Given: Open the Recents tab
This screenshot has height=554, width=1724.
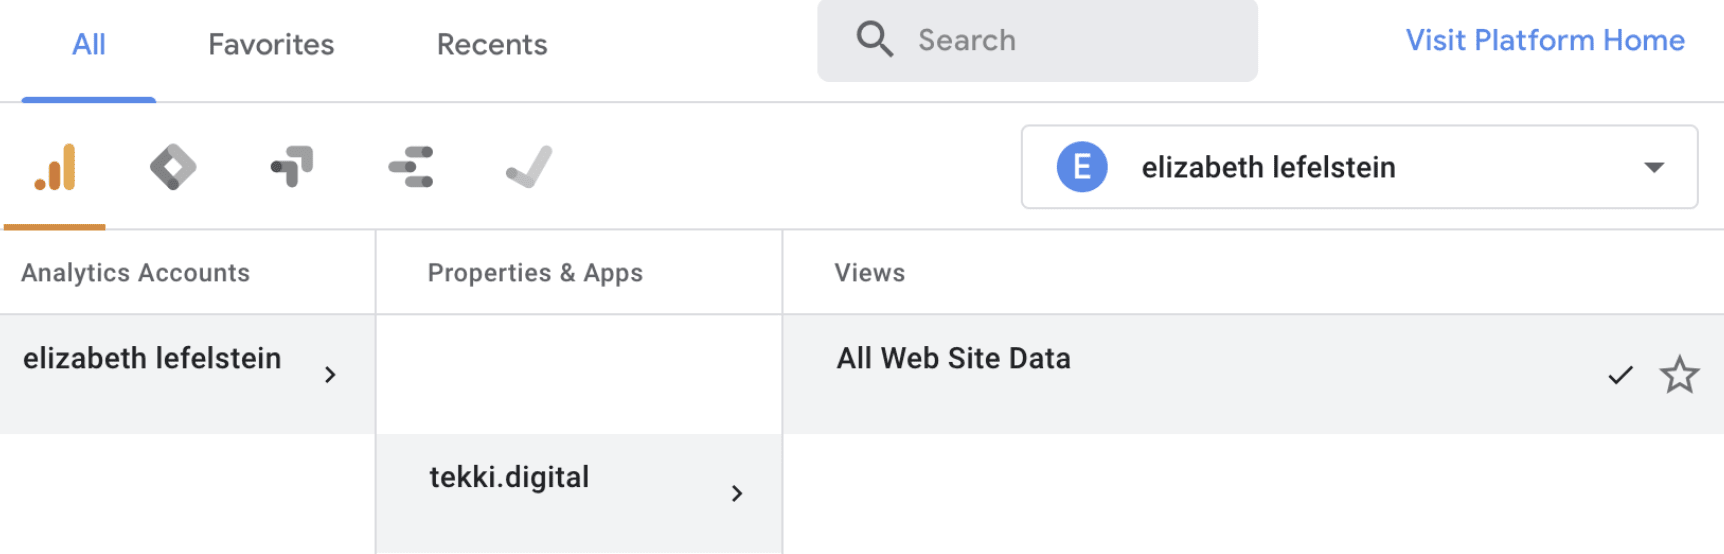Looking at the screenshot, I should coord(492,45).
